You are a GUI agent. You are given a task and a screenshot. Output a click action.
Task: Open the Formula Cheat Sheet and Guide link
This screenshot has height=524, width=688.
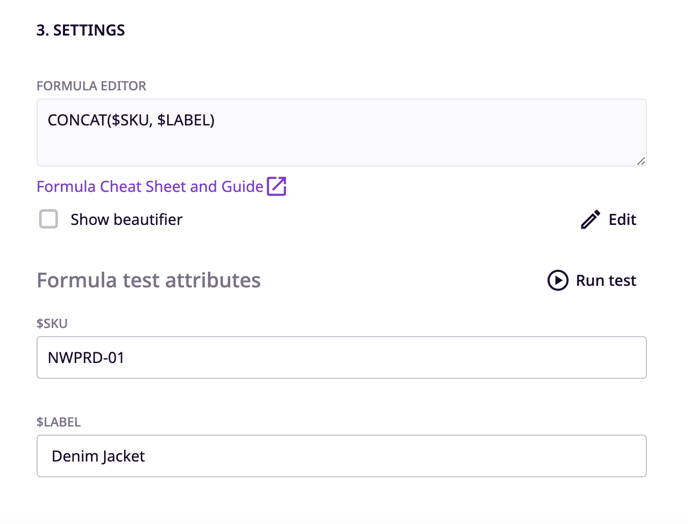point(150,187)
